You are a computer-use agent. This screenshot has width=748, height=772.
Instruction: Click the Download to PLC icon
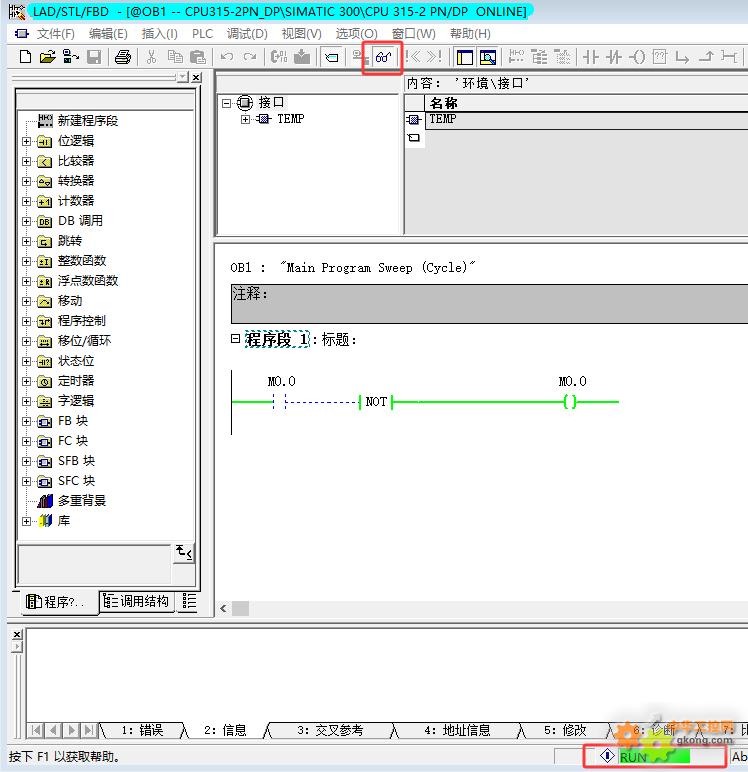coord(302,57)
